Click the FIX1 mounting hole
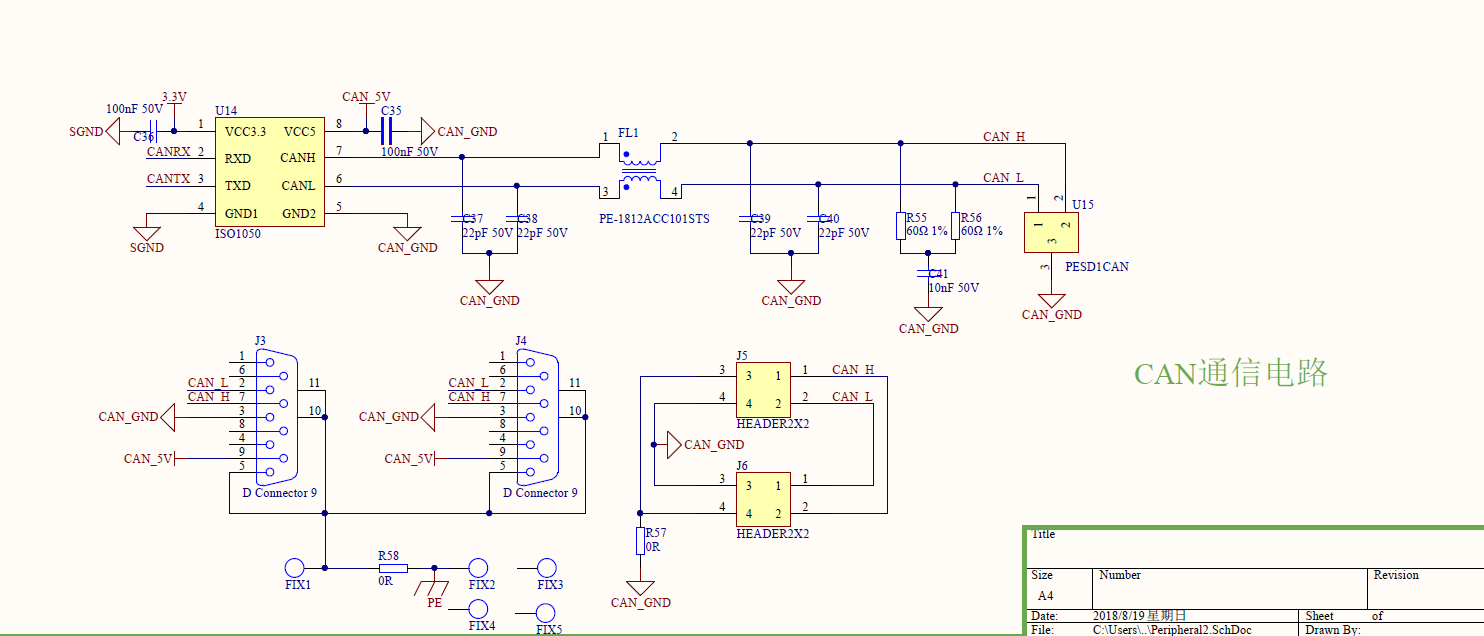Screen dimensions: 1484x636 [x=294, y=568]
